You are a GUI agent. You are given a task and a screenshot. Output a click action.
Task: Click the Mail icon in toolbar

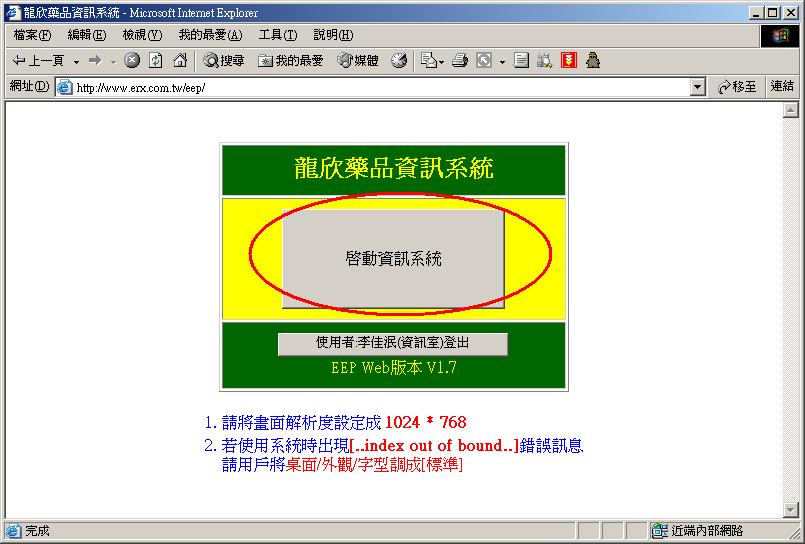[x=428, y=61]
